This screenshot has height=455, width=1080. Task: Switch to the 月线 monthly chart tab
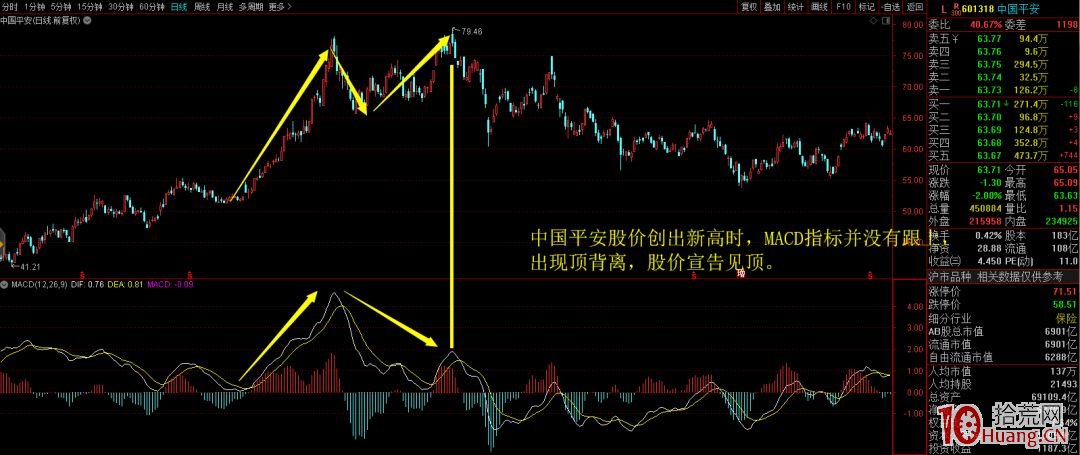(224, 7)
